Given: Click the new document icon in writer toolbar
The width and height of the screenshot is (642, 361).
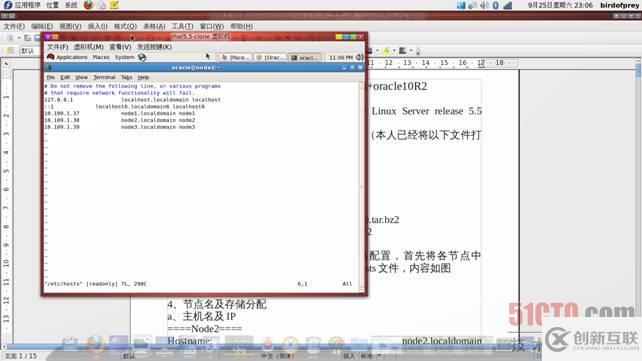Looking at the screenshot, I should click(x=10, y=38).
